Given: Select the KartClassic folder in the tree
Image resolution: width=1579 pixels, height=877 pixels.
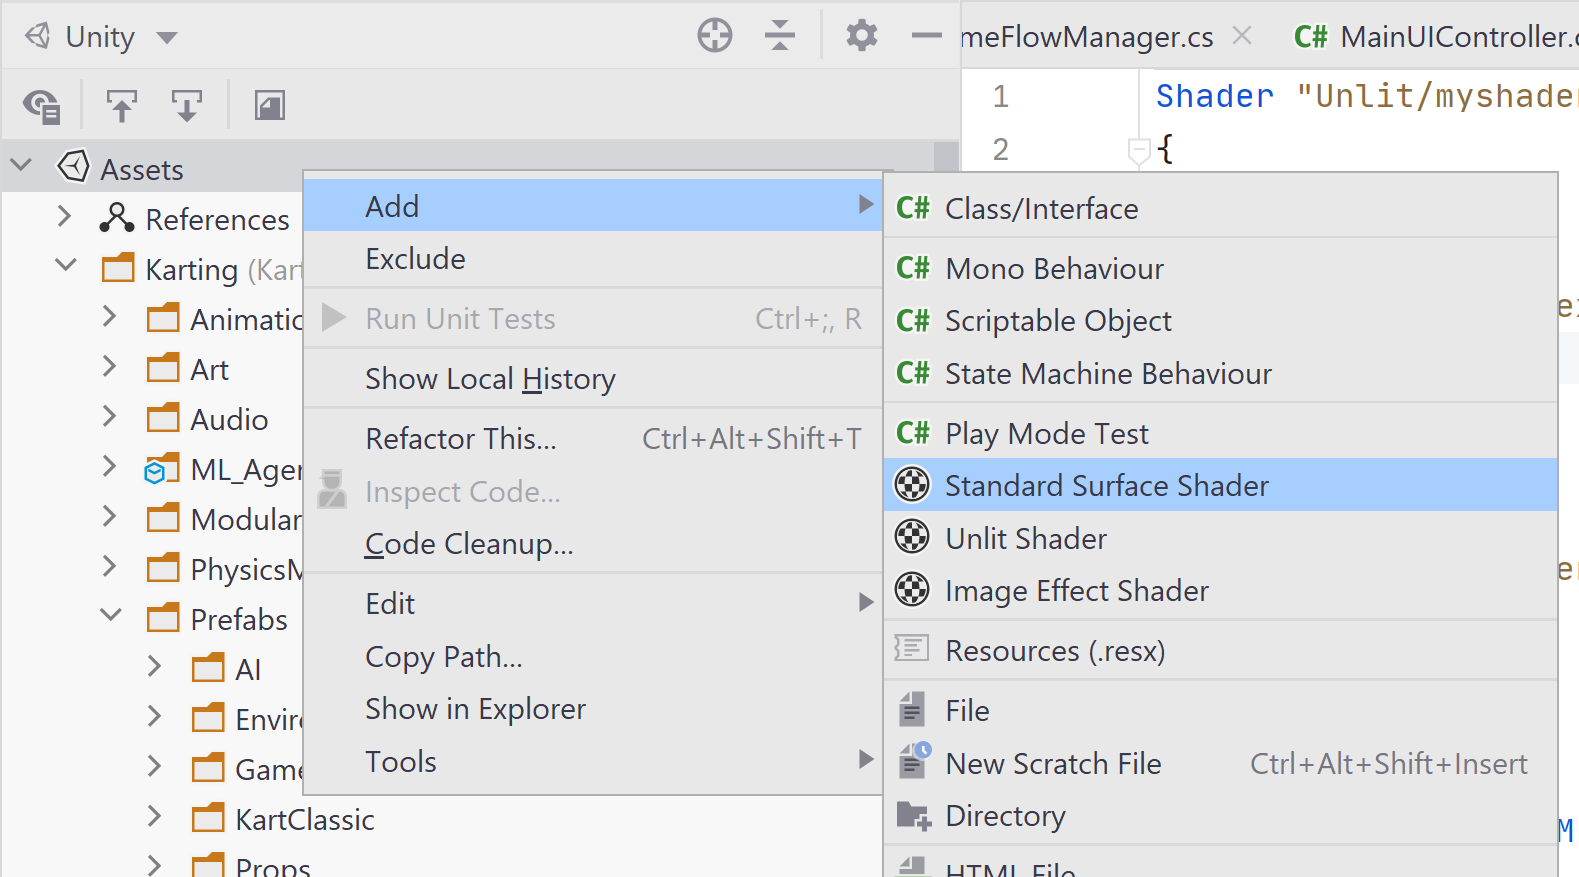Looking at the screenshot, I should (304, 820).
